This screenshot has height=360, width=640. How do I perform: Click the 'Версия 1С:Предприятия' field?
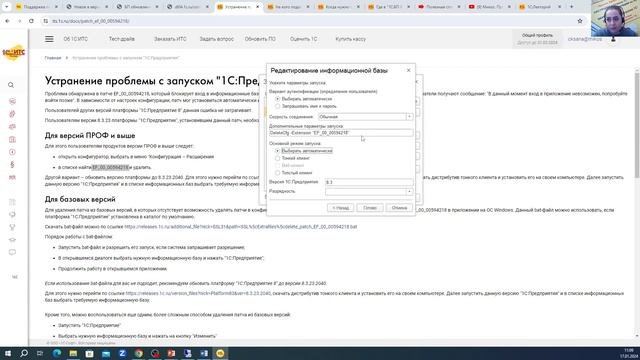(369, 182)
